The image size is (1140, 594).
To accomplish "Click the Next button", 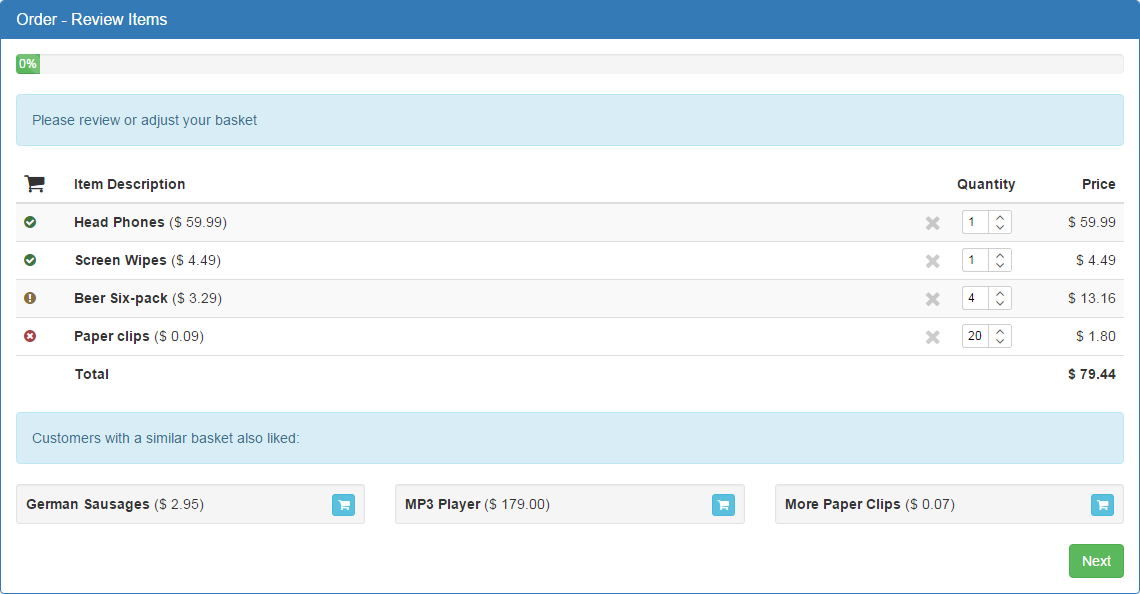I will tap(1096, 561).
